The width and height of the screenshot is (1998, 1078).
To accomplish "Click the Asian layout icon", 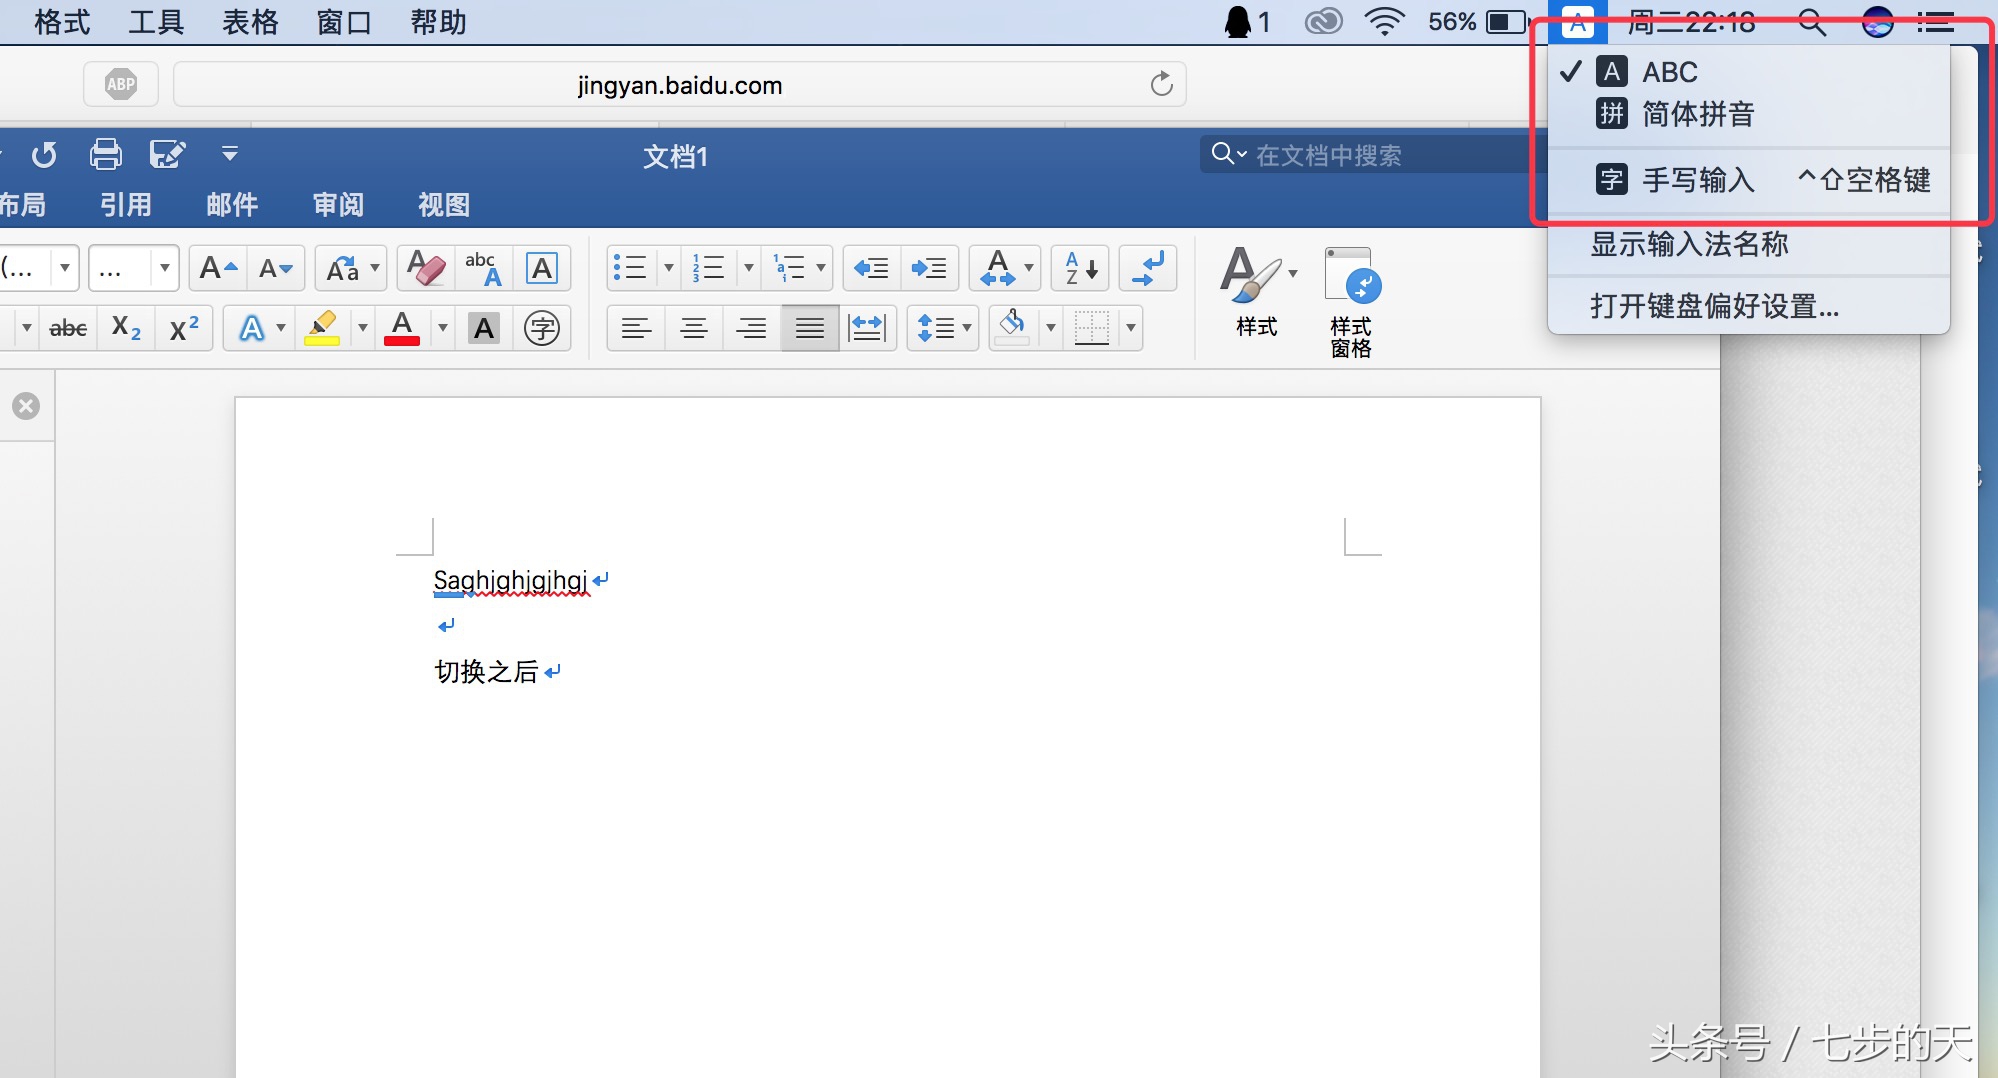I will (x=998, y=268).
